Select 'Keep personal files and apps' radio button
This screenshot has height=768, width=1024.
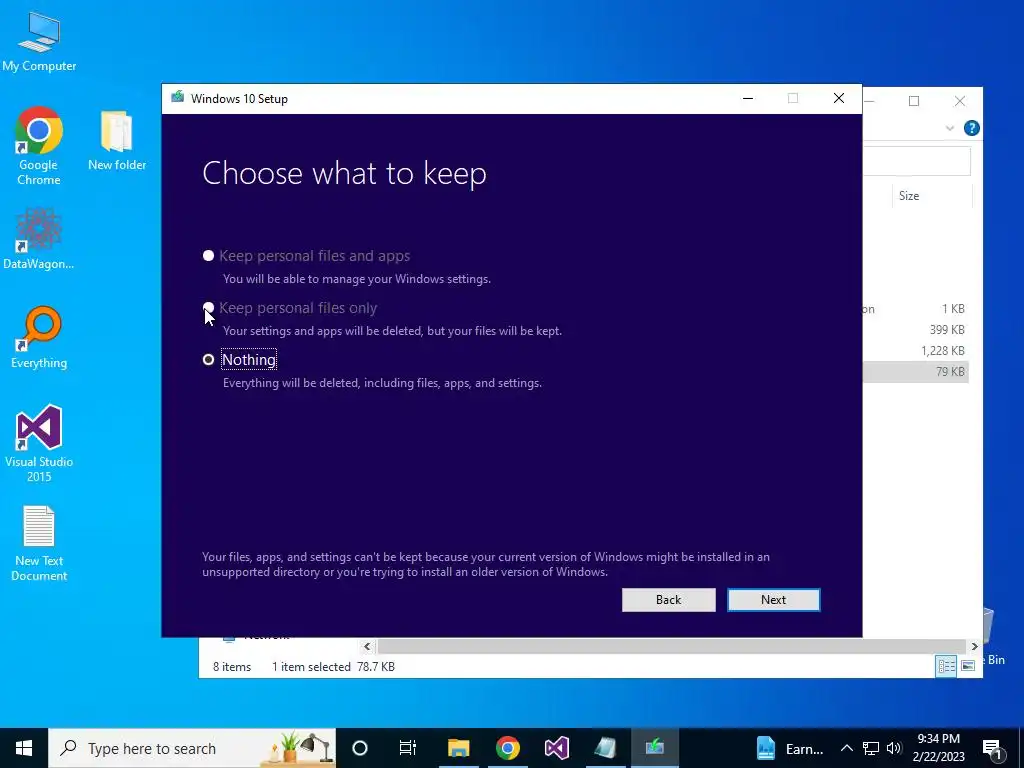tap(208, 255)
